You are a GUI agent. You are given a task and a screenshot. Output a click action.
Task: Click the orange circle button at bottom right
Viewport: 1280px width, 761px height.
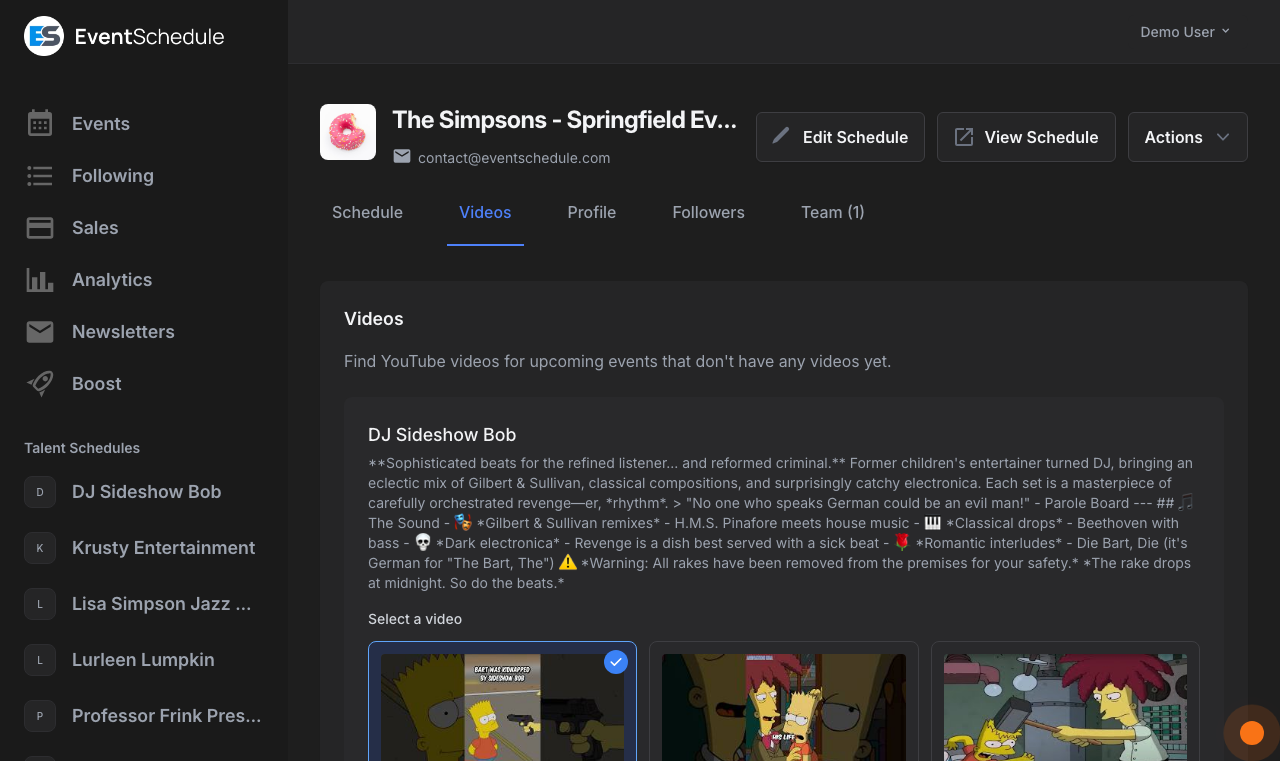pyautogui.click(x=1252, y=733)
